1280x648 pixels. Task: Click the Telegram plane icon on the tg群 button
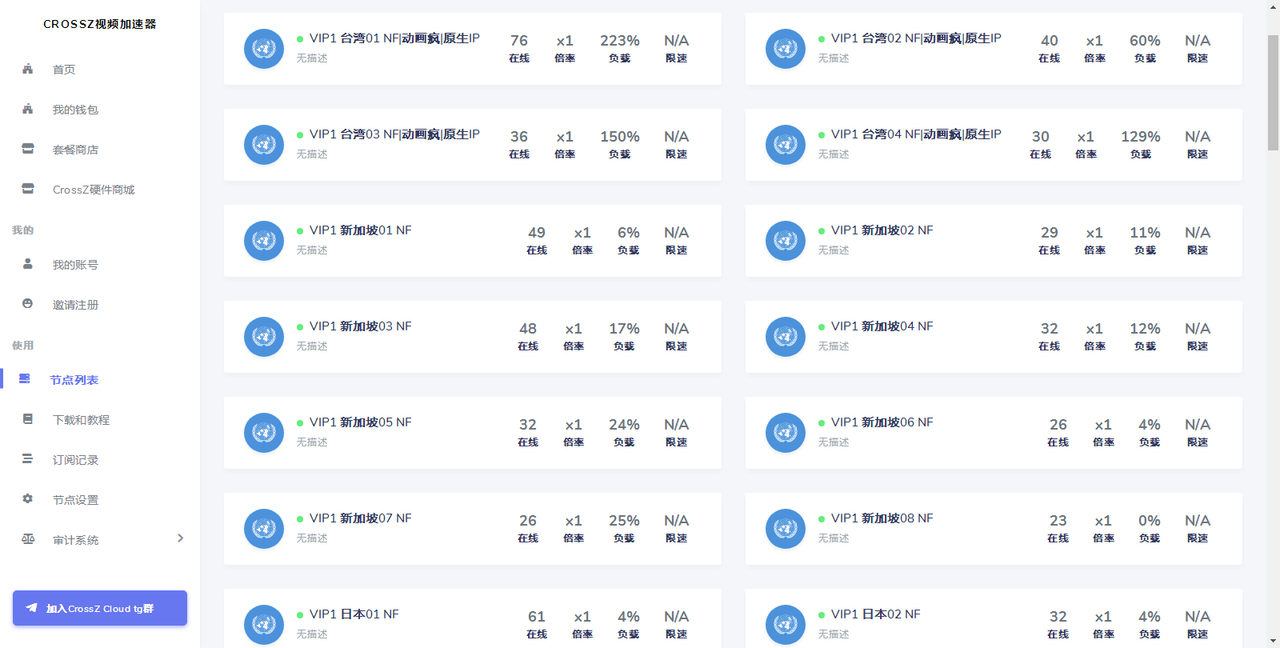pyautogui.click(x=32, y=608)
